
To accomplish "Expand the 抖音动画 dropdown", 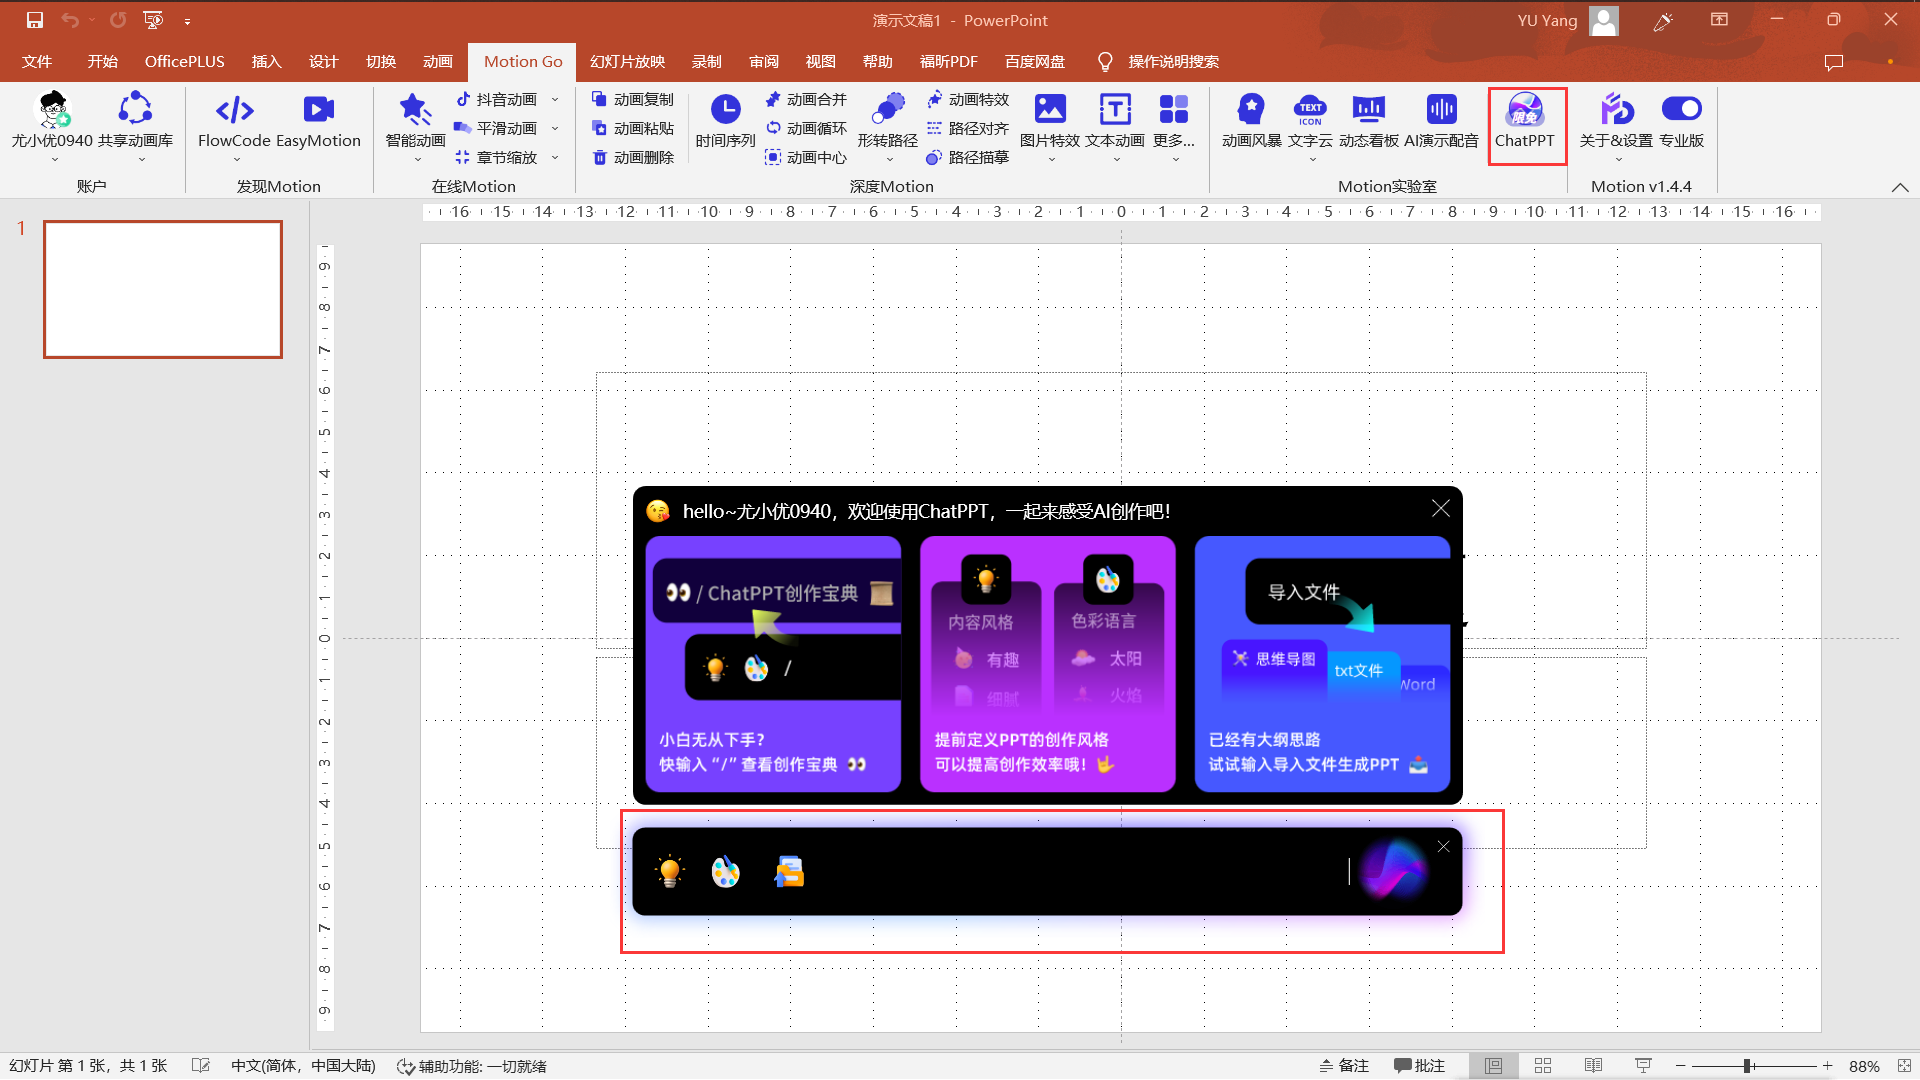I will pos(556,99).
